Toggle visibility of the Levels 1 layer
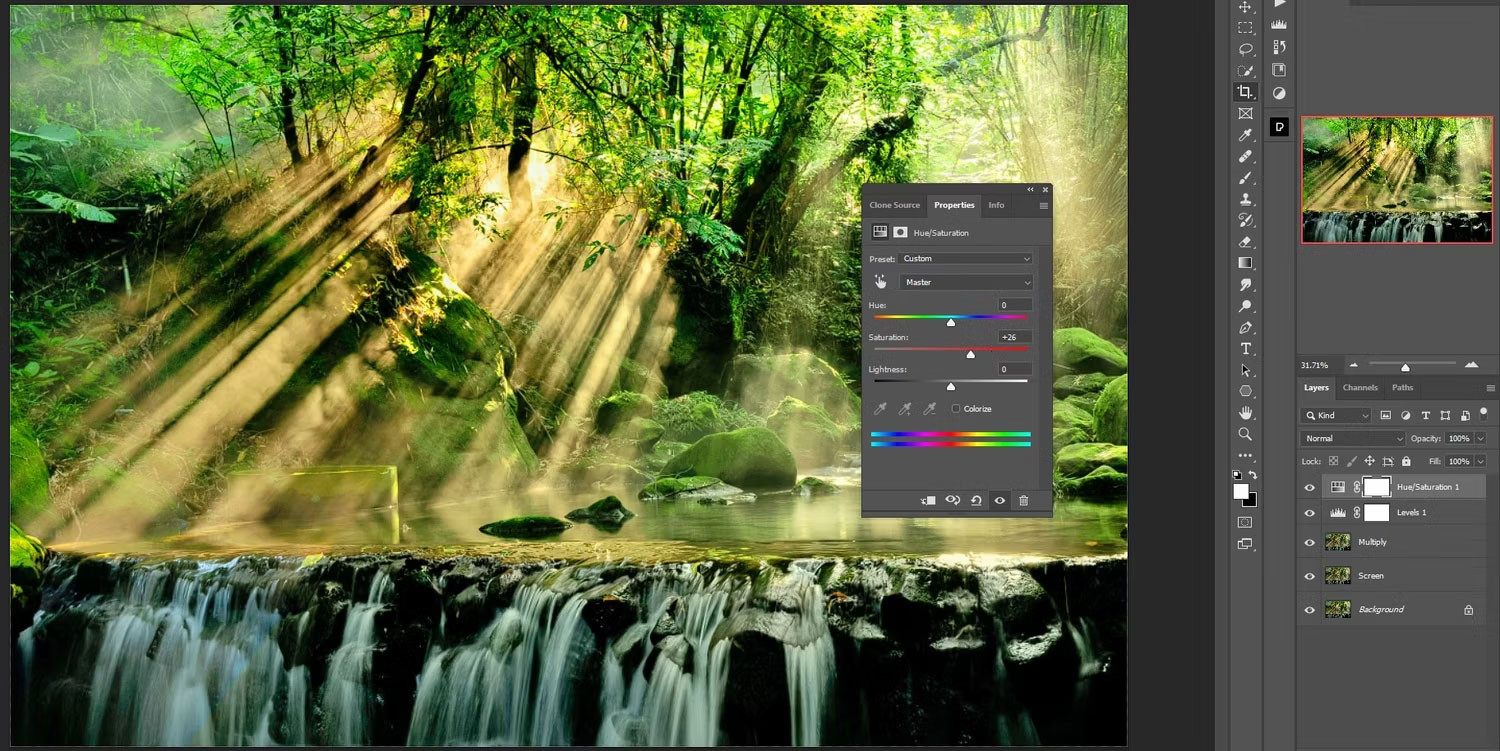The height and width of the screenshot is (751, 1500). (x=1309, y=513)
